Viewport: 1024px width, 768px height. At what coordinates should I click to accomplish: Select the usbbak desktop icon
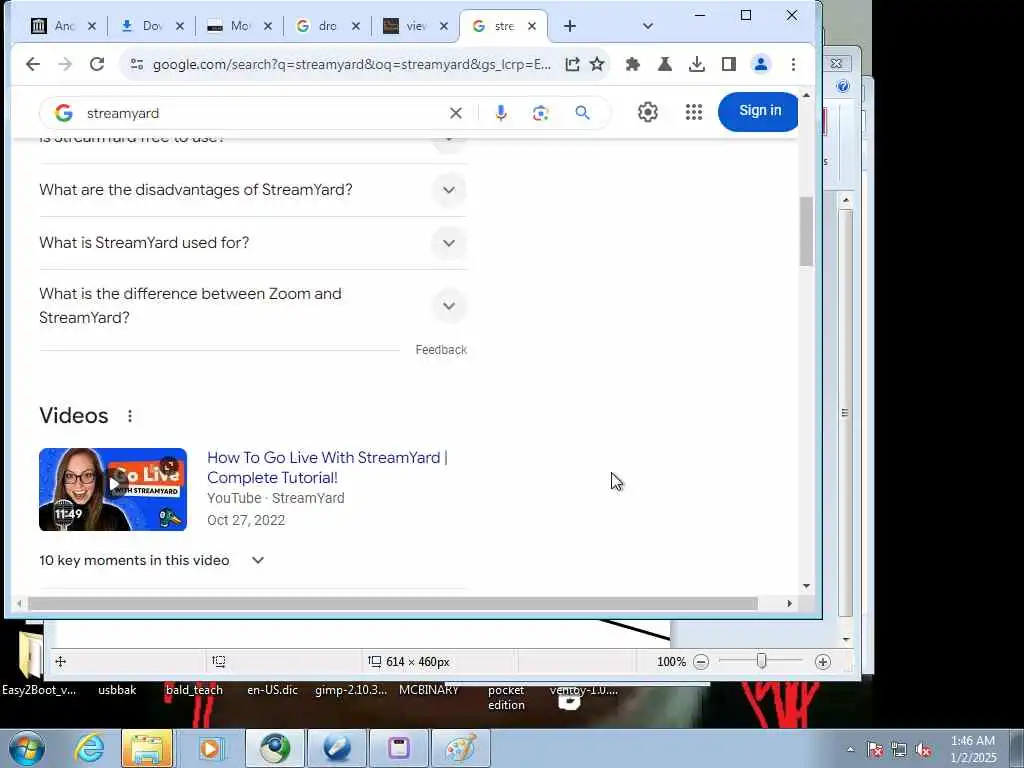click(118, 690)
